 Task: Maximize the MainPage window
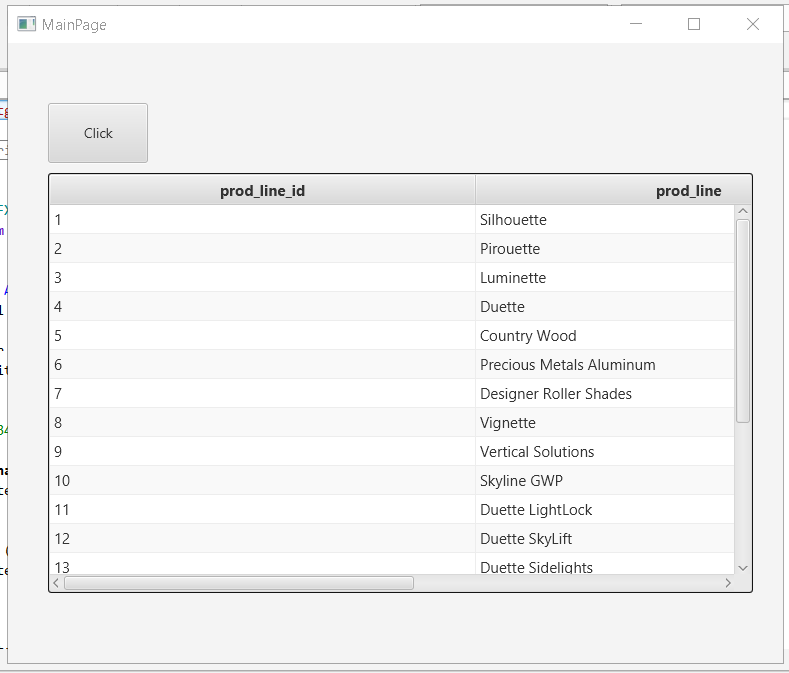click(694, 24)
